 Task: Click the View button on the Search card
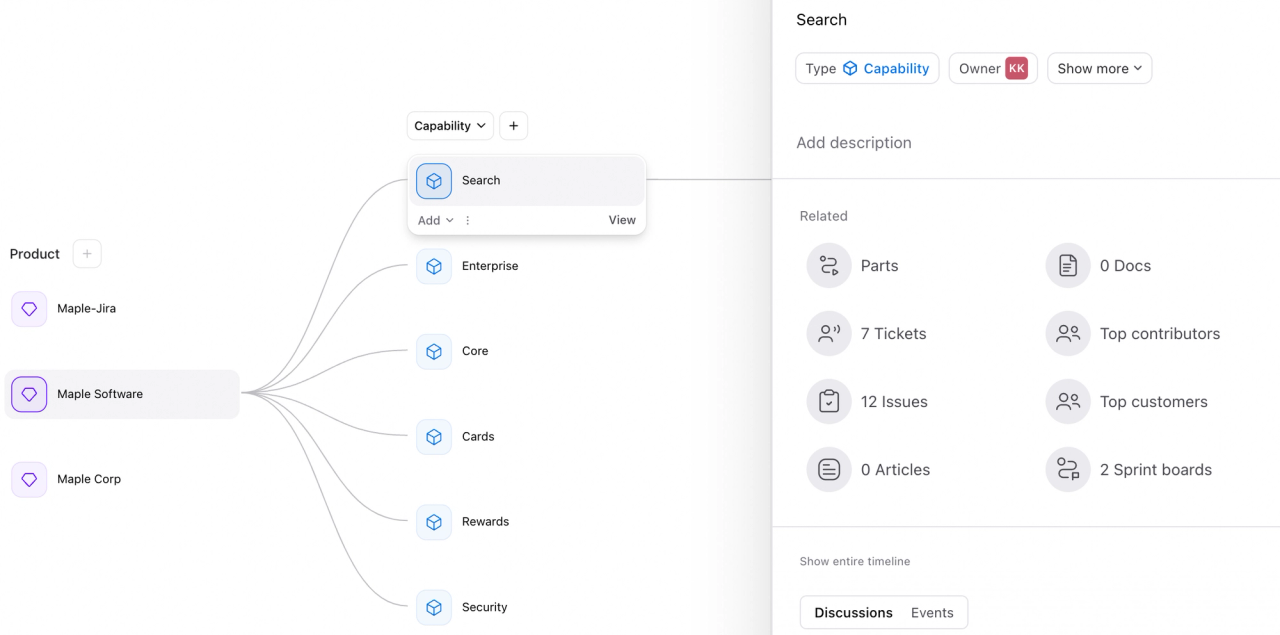coord(622,219)
